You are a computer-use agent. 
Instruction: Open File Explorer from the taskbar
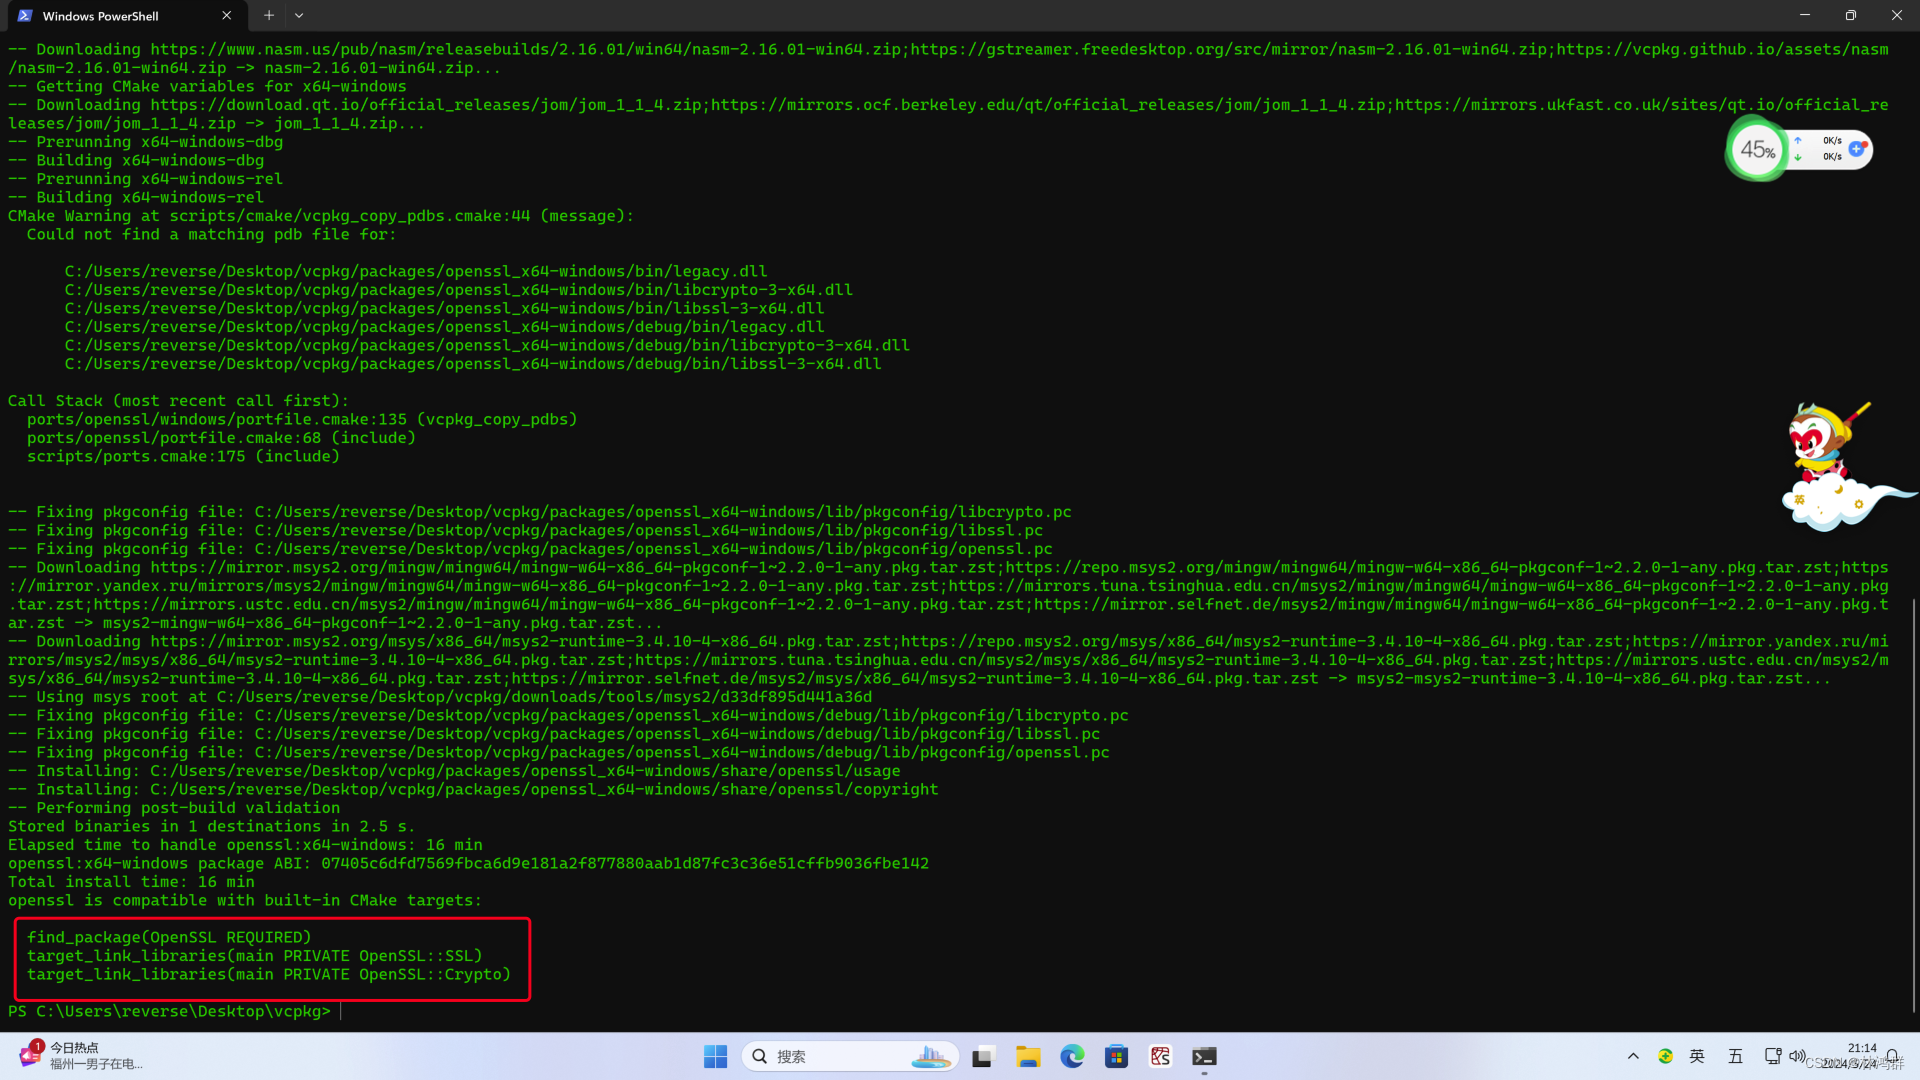pos(1028,1056)
